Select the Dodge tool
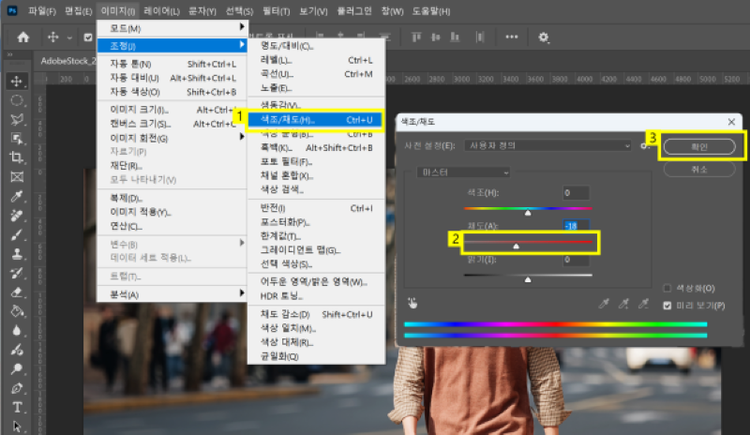Image resolution: width=750 pixels, height=435 pixels. coord(17,350)
